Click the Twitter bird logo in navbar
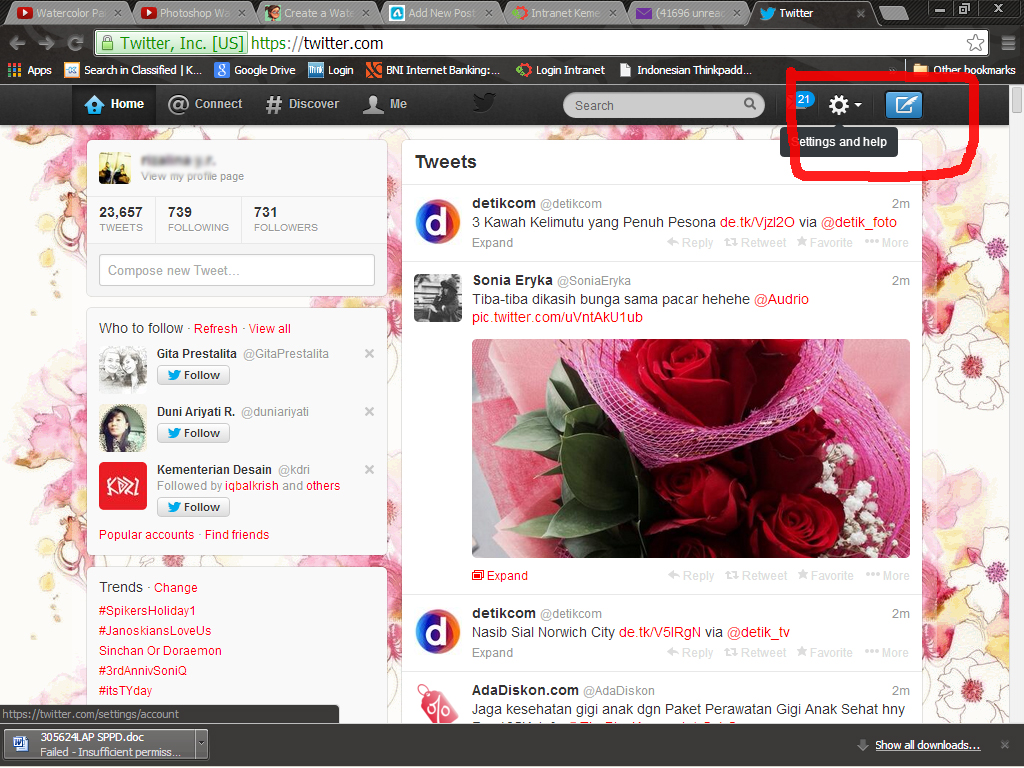 (x=484, y=103)
